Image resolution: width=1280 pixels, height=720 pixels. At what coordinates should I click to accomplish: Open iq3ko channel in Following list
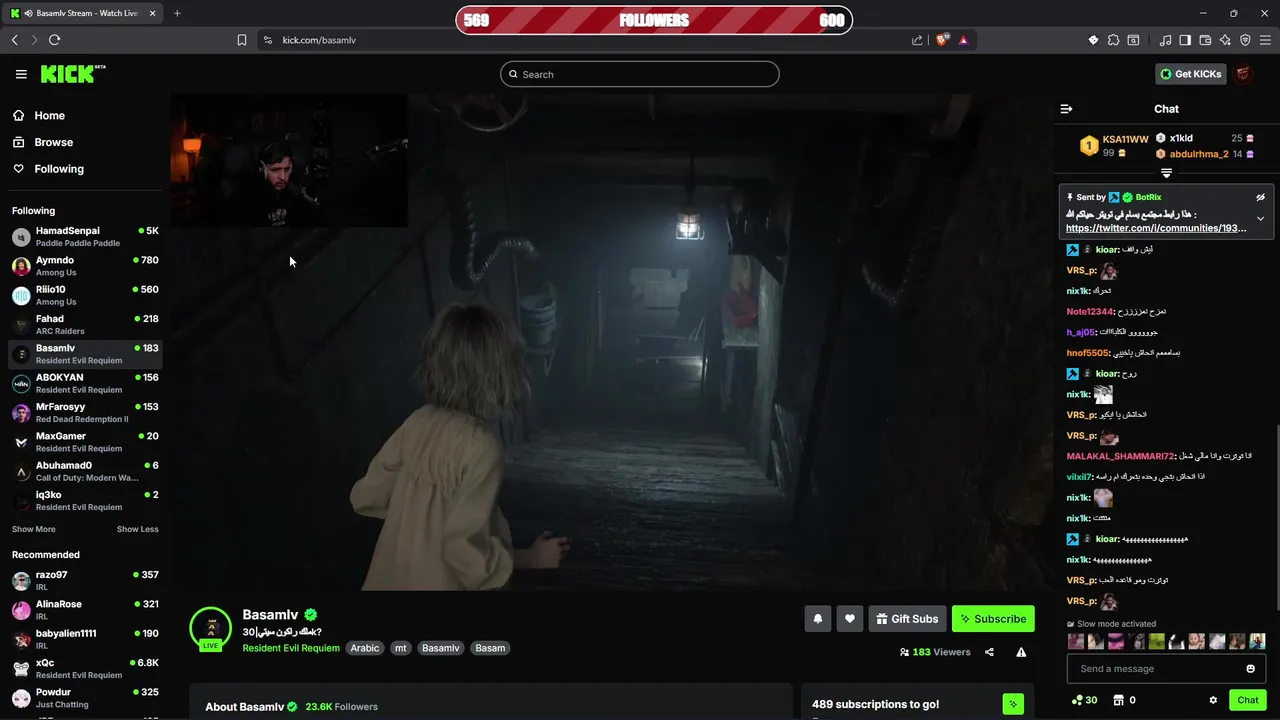pyautogui.click(x=85, y=500)
